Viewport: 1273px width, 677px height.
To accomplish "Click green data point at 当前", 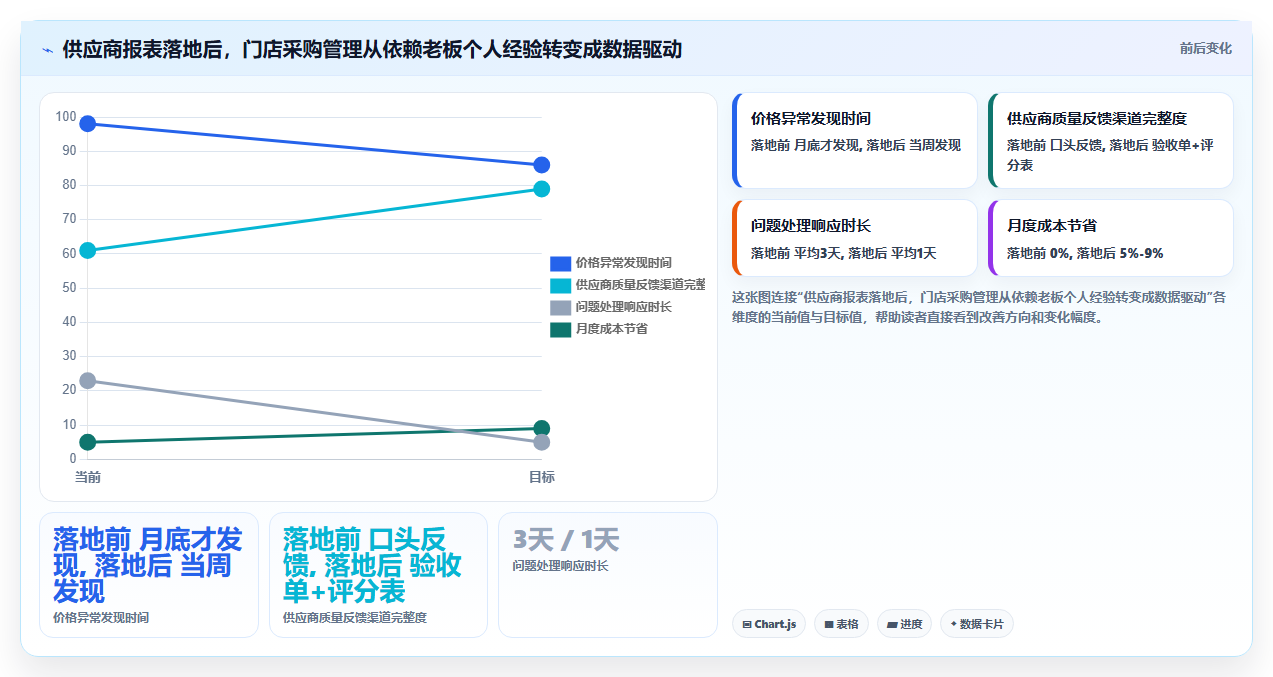I will click(x=88, y=442).
